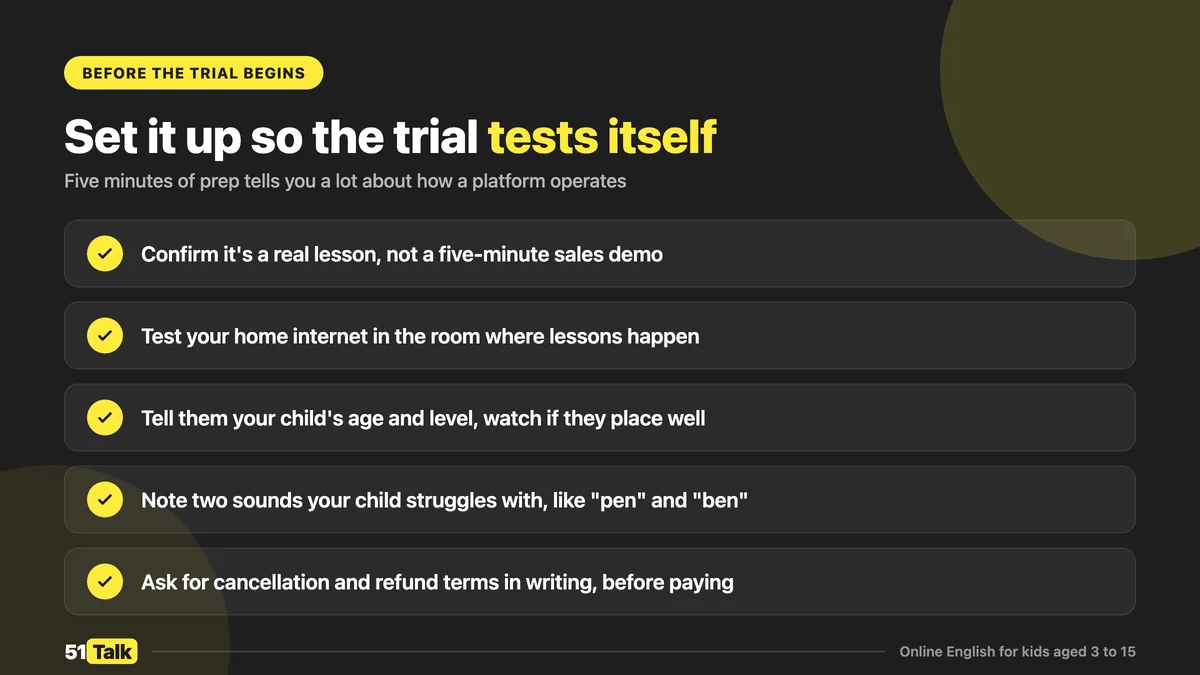
Task: Click the 51Talk logo
Action: [101, 652]
